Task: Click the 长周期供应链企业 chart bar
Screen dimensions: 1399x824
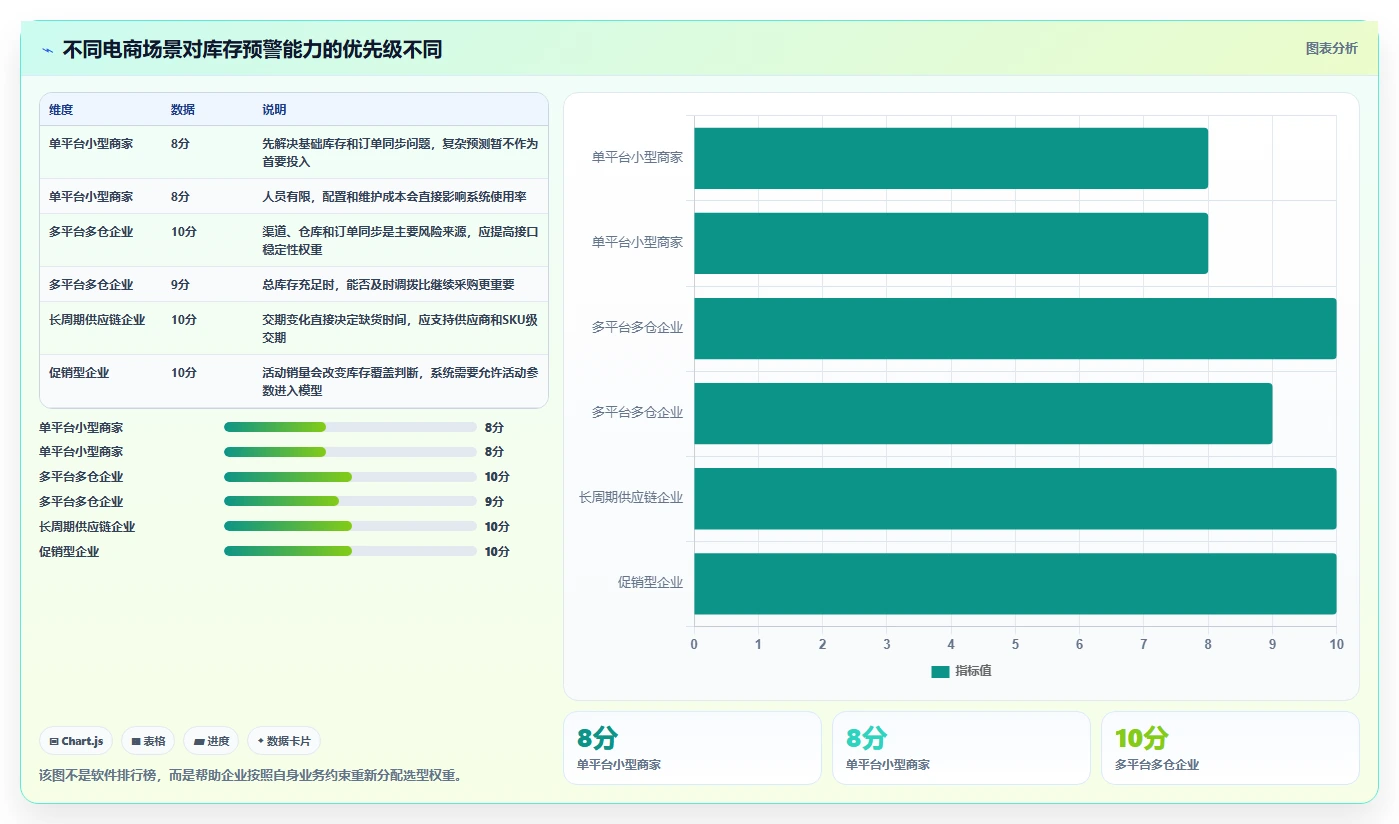Action: [1015, 498]
